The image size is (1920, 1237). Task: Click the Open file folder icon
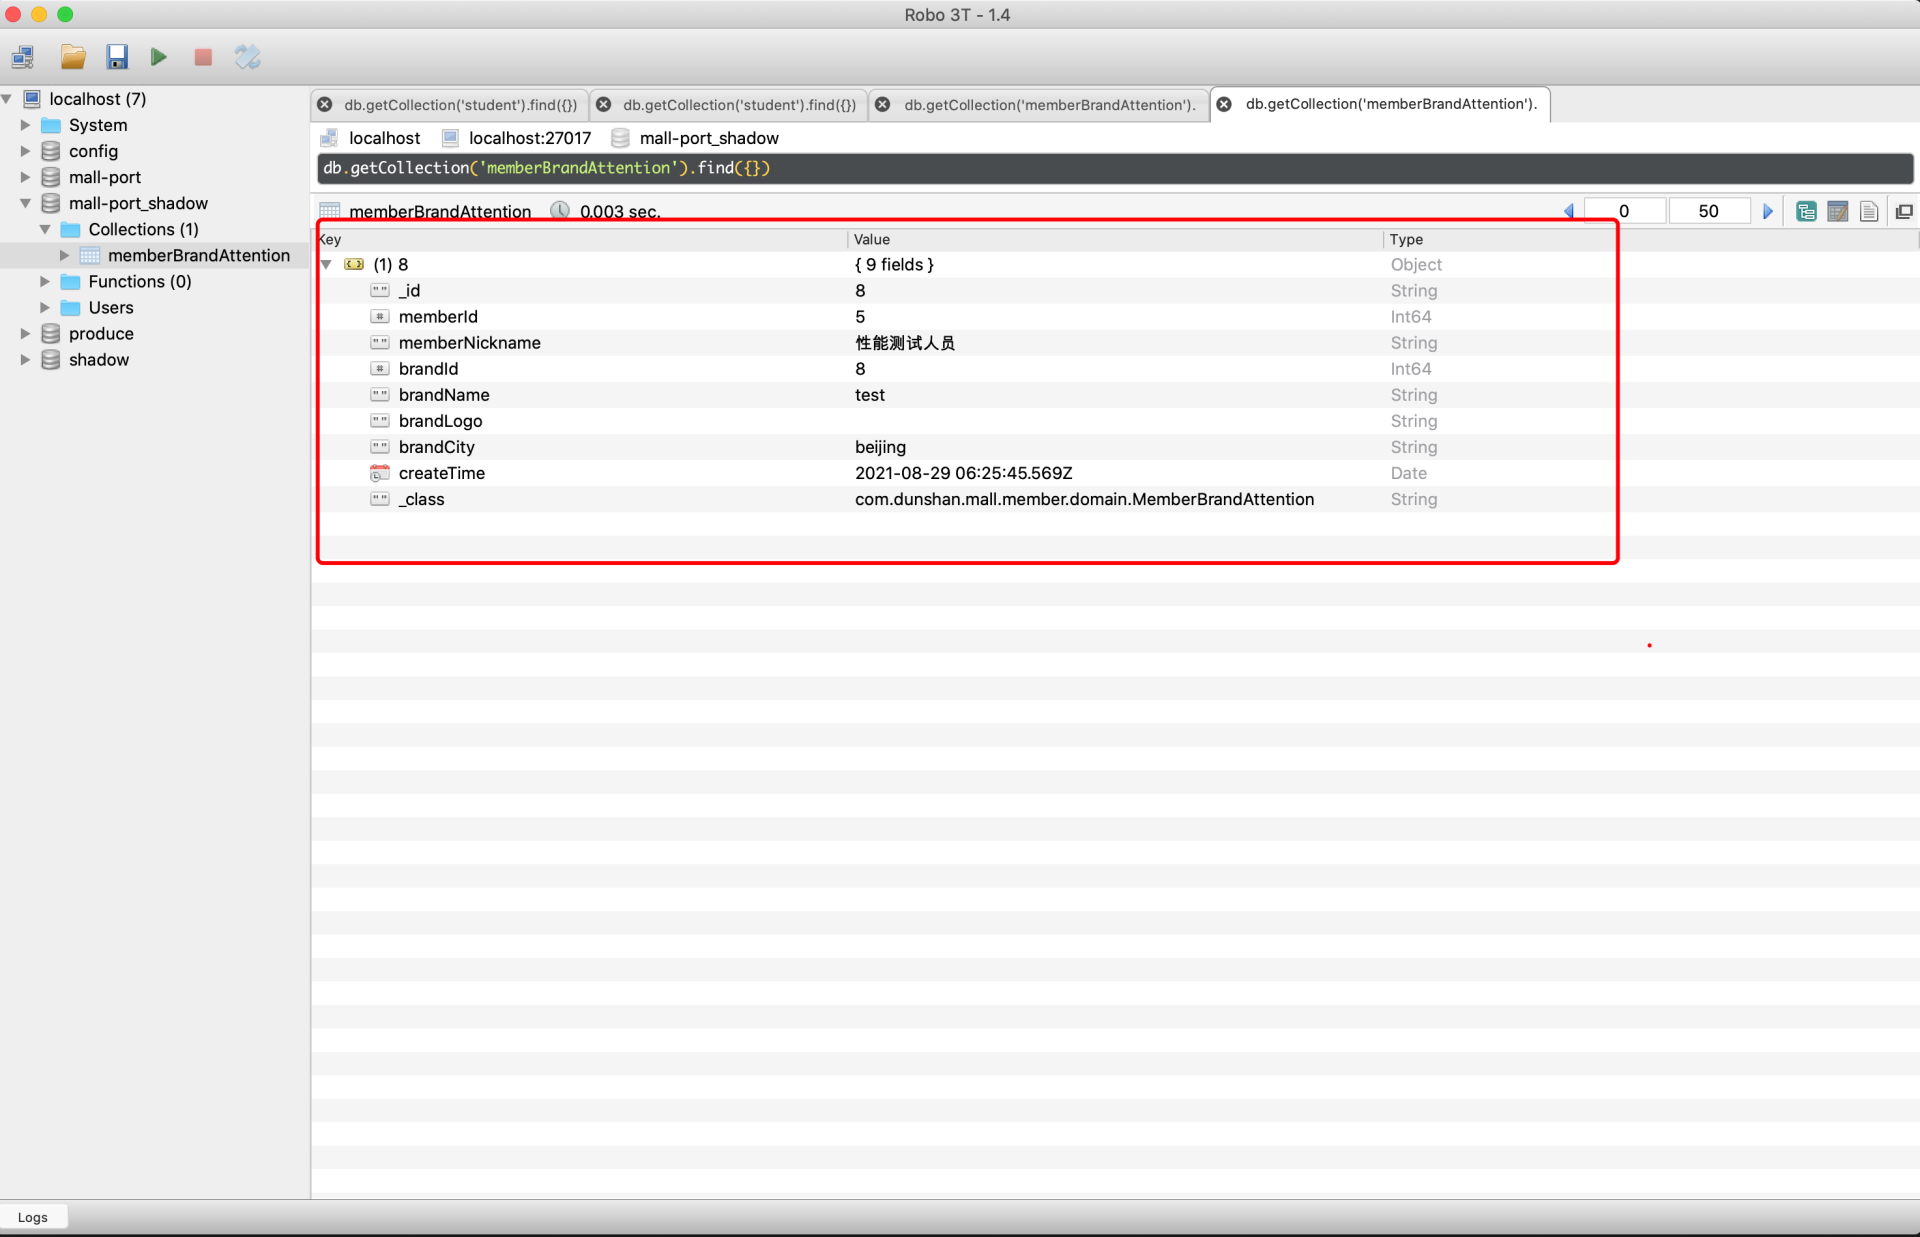[72, 57]
